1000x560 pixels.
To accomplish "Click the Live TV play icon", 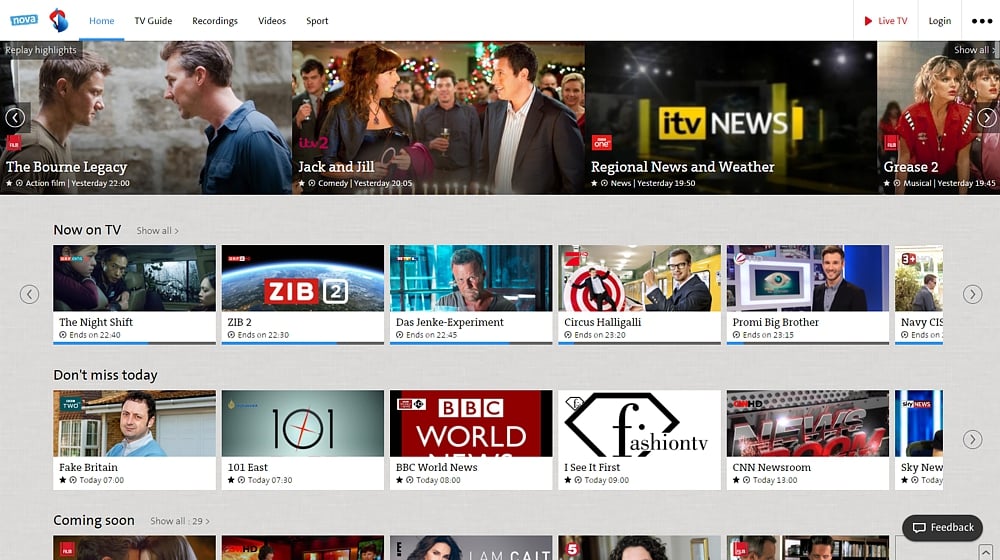I will click(x=868, y=21).
